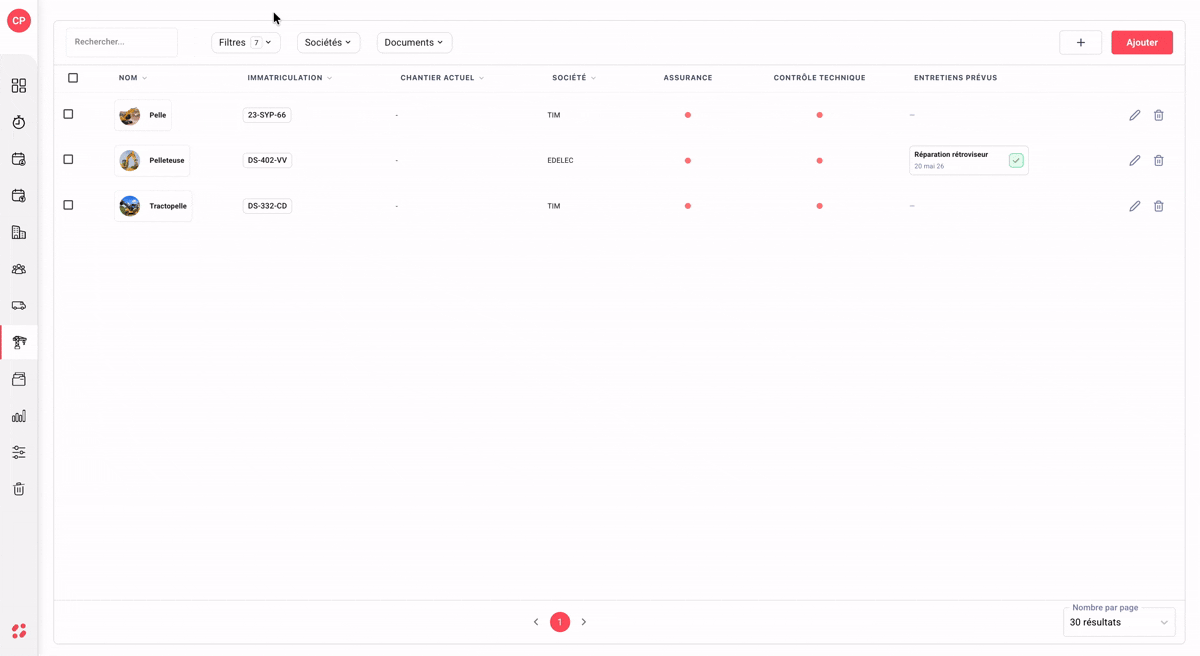Select the Pelle row checkbox
Viewport: 1200px width, 656px height.
coord(68,114)
